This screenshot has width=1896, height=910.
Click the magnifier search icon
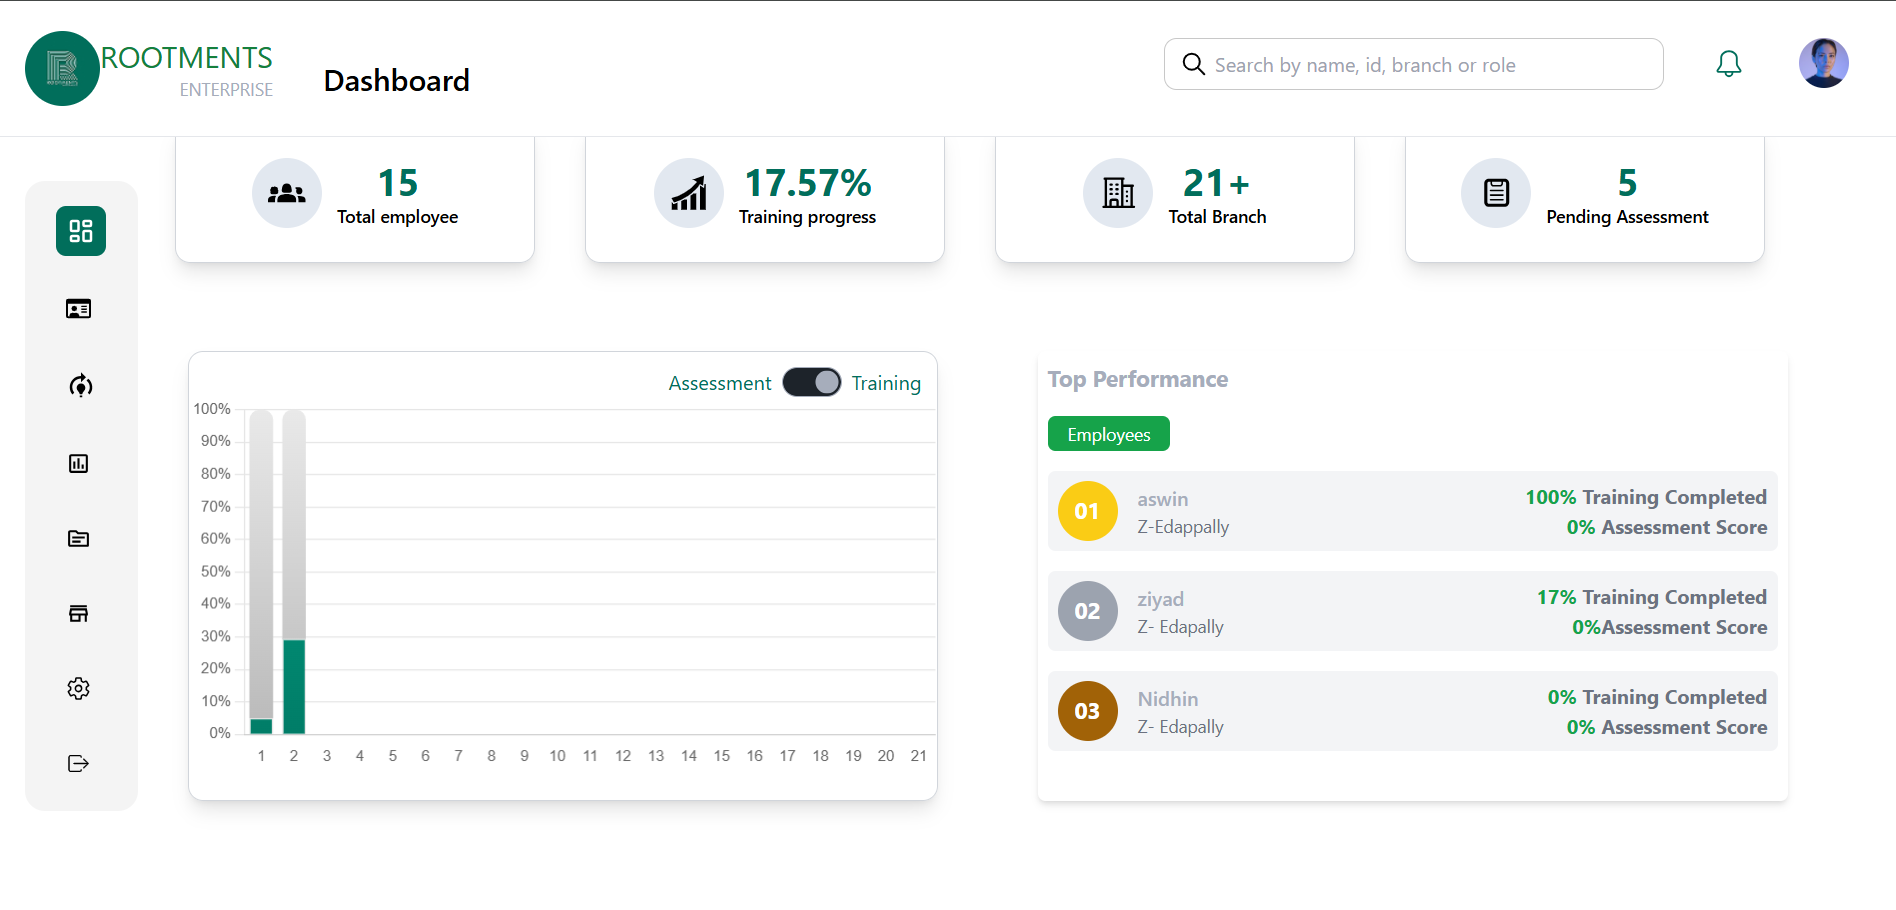pos(1193,64)
